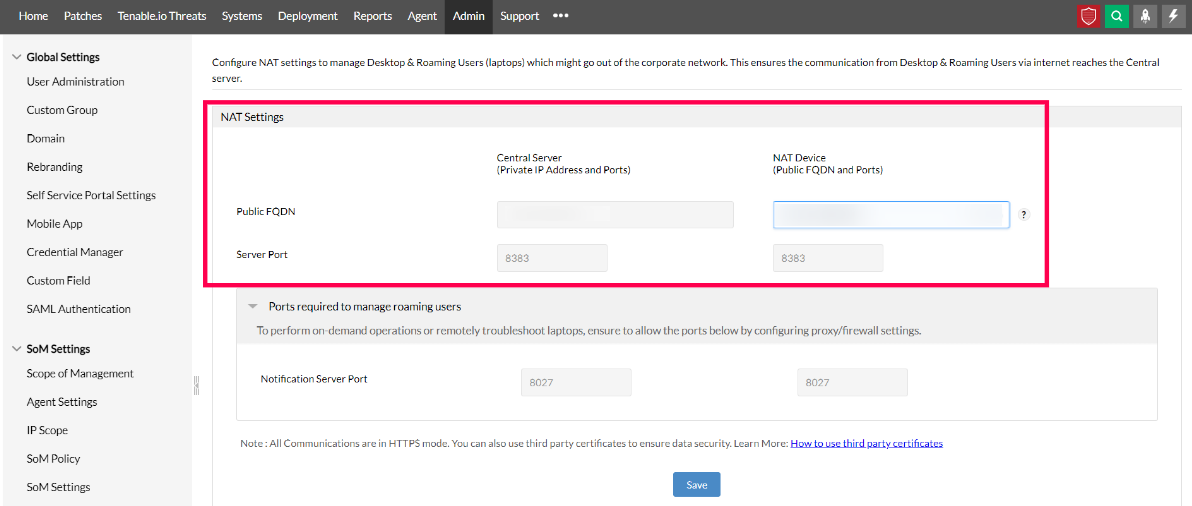This screenshot has height=506, width=1192.
Task: Open How to use third party certificates link
Action: point(866,443)
